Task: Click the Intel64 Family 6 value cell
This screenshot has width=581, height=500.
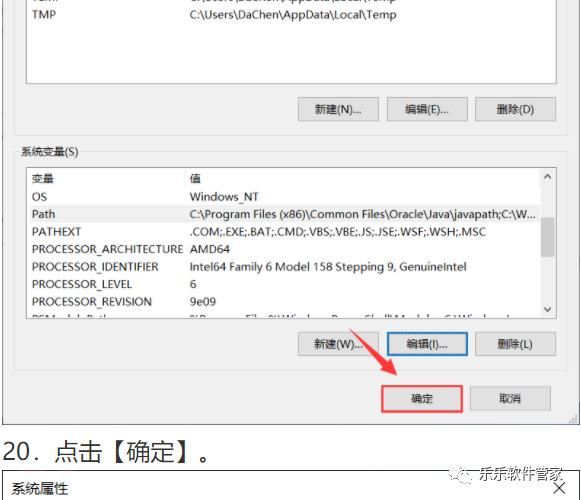Action: pos(328,266)
